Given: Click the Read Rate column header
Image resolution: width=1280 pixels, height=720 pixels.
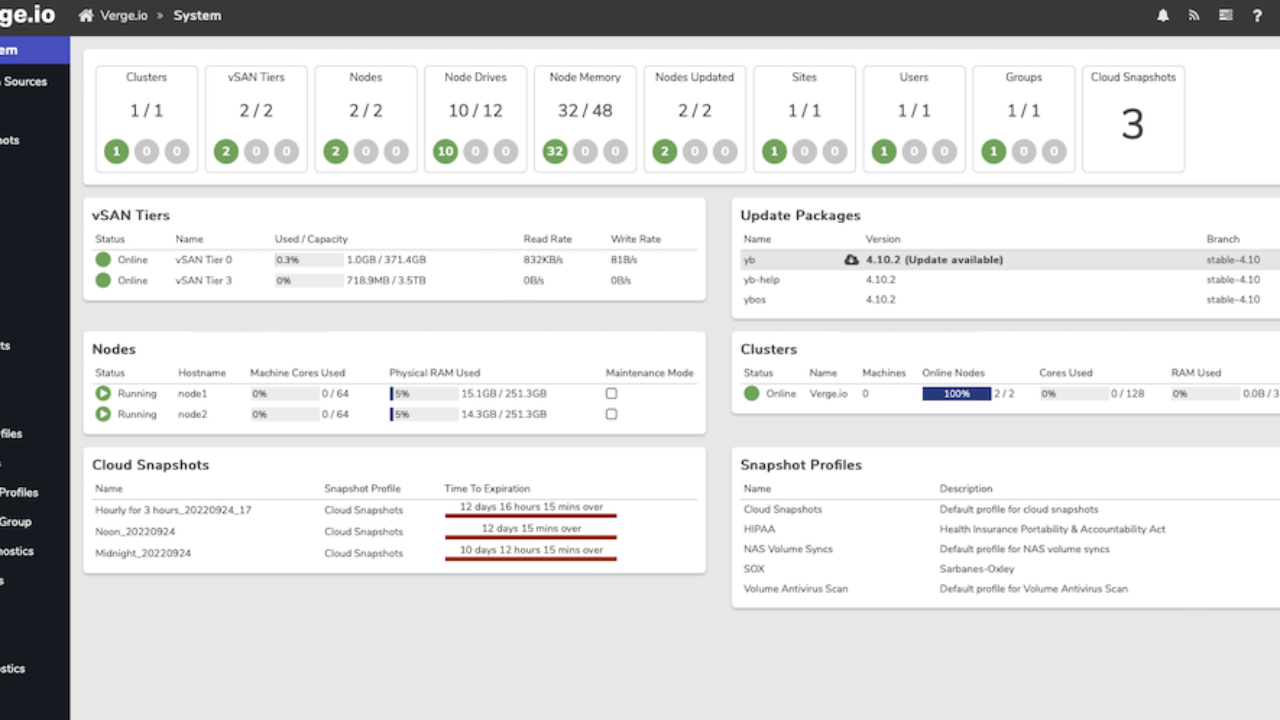Looking at the screenshot, I should (548, 239).
